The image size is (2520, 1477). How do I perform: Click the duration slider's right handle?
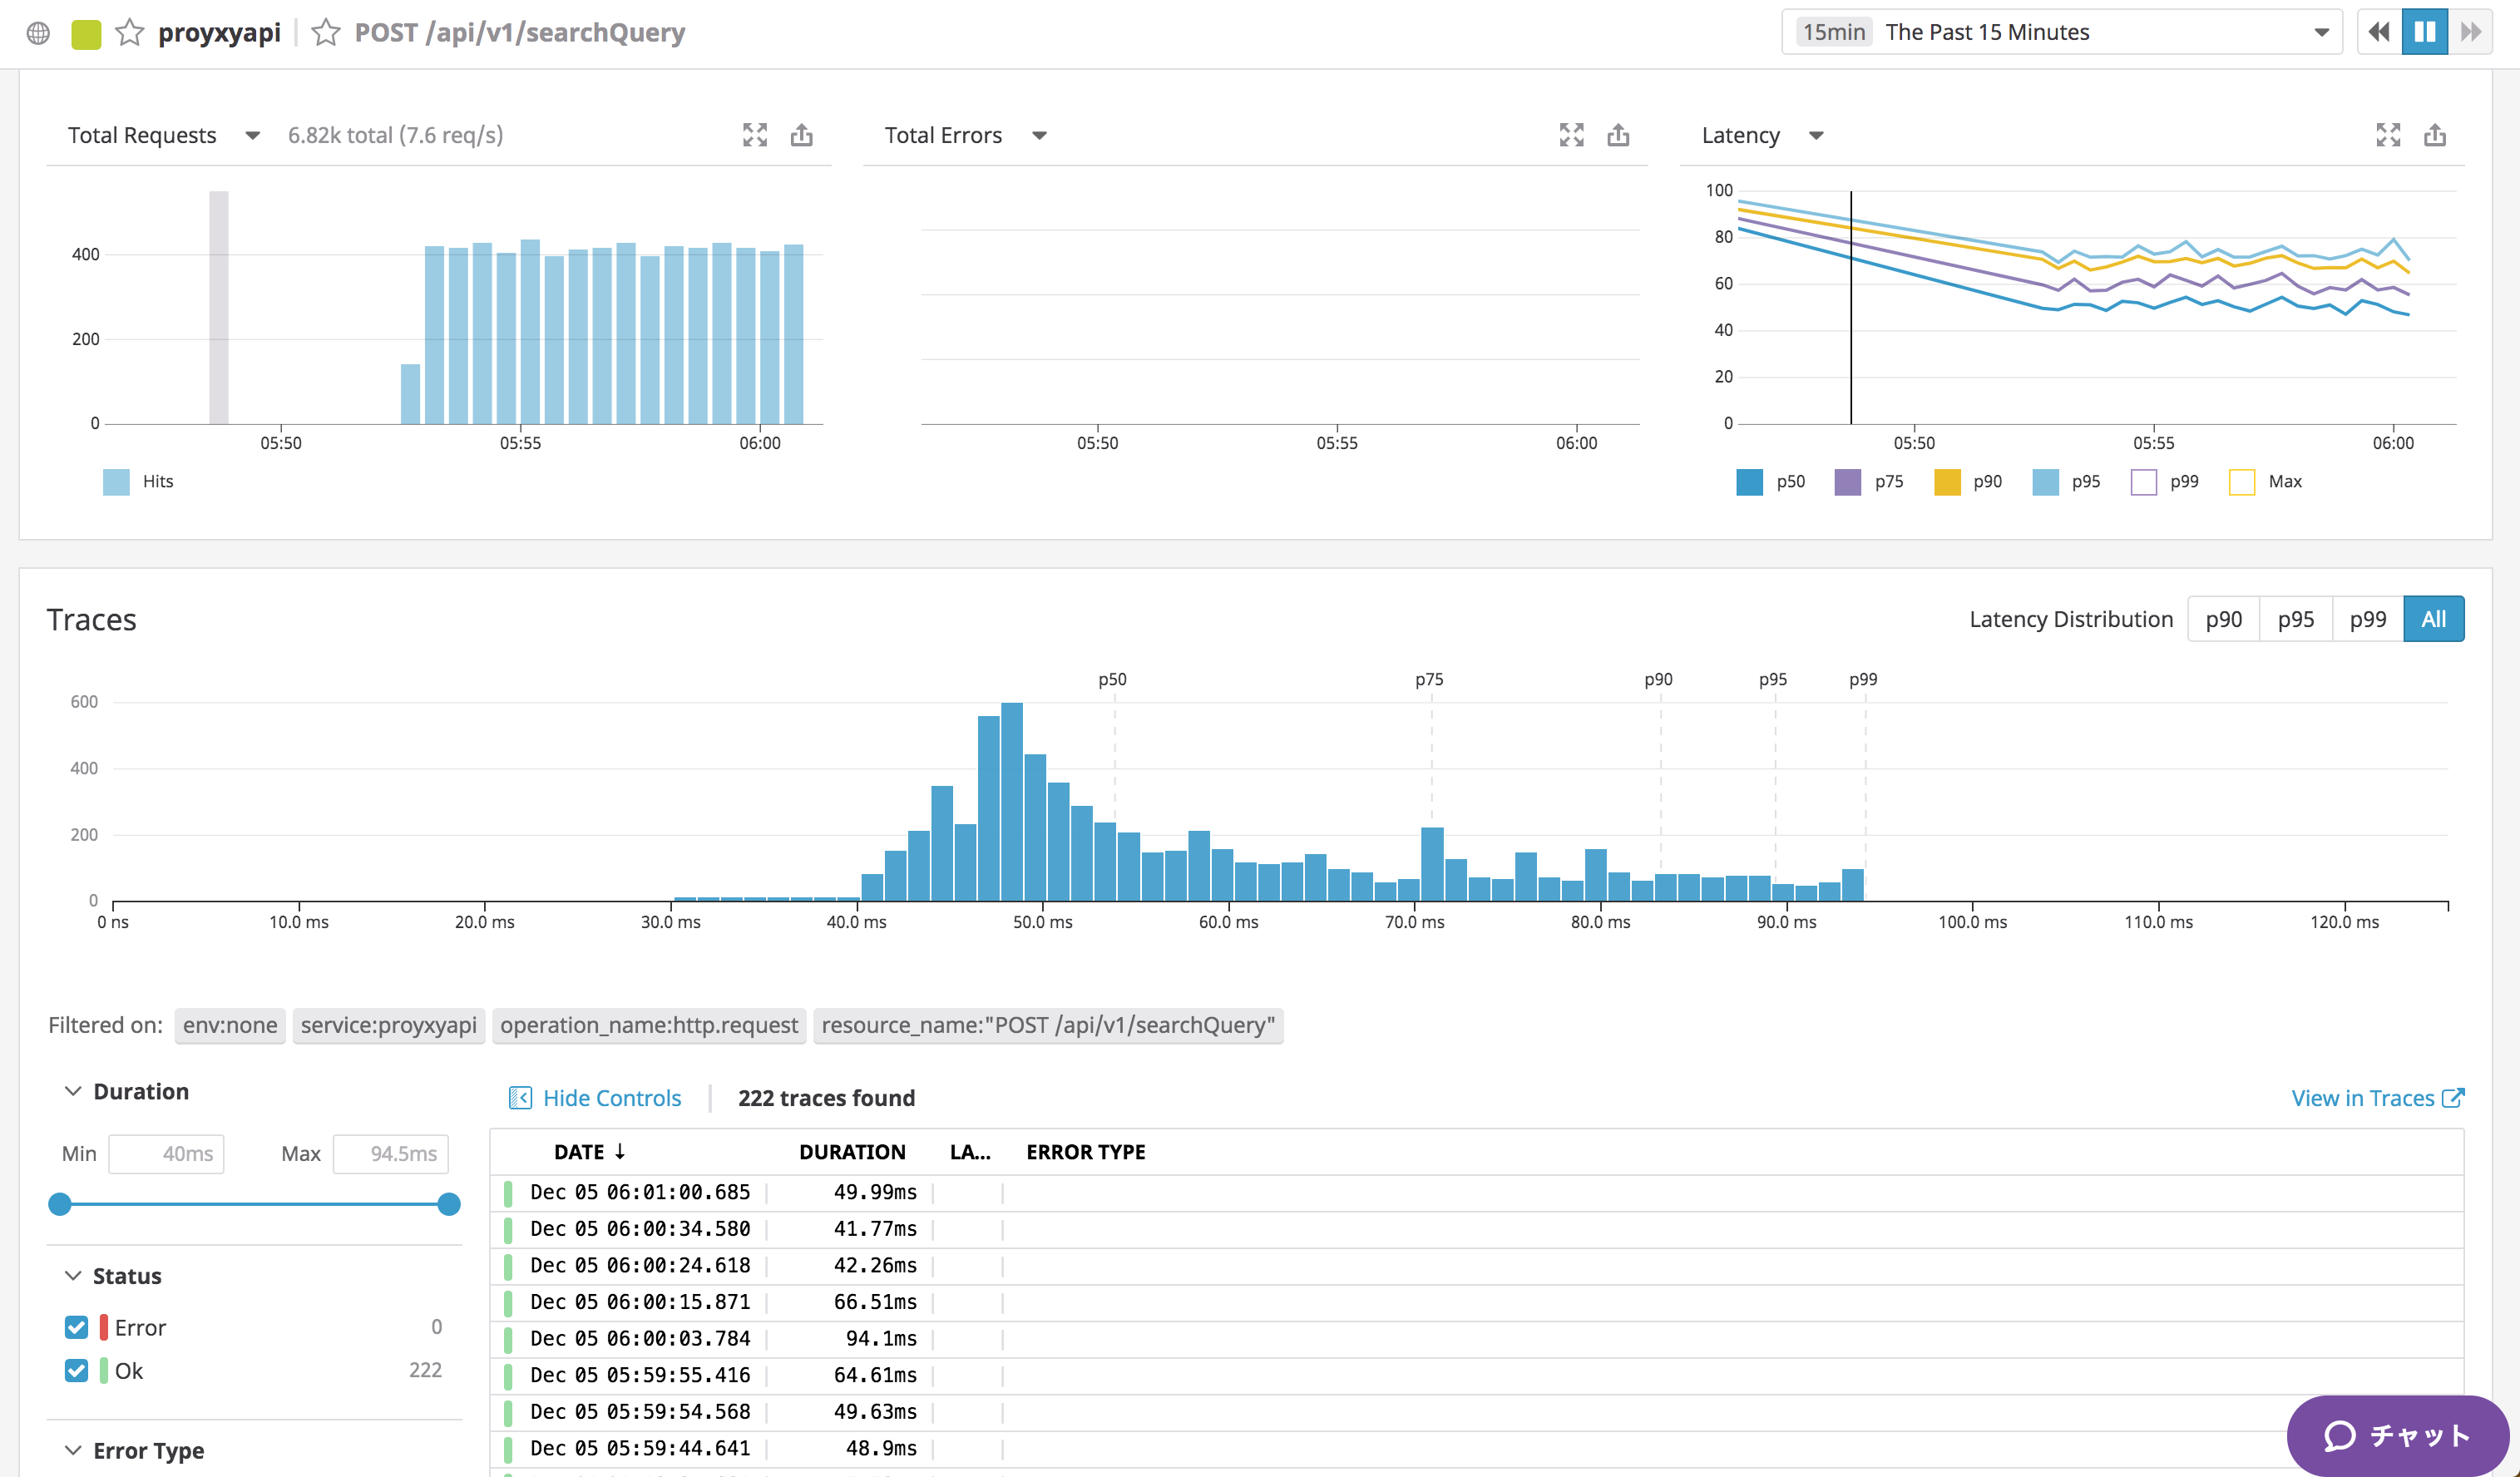(x=449, y=1204)
